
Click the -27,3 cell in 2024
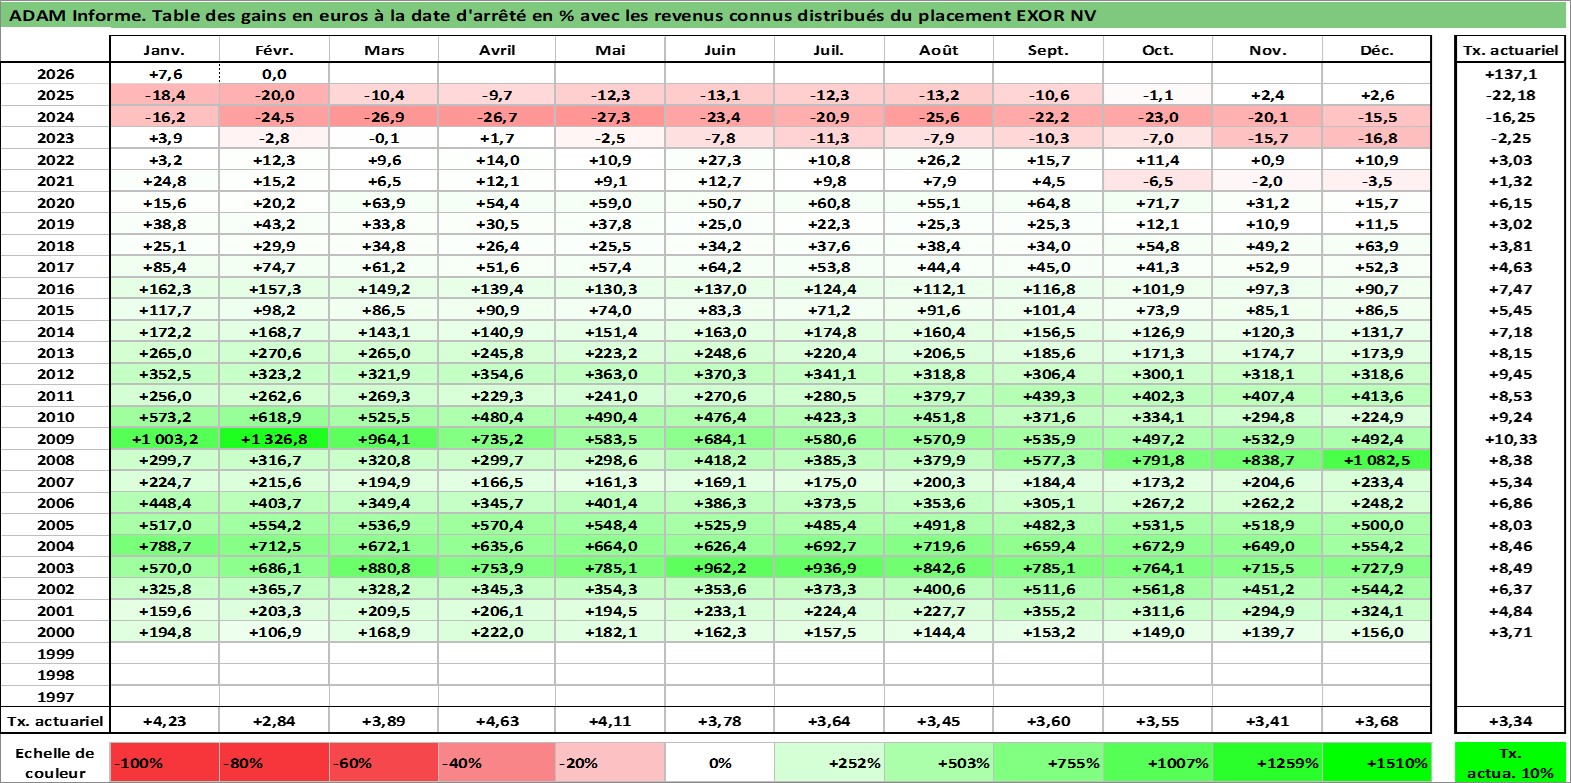pos(610,117)
